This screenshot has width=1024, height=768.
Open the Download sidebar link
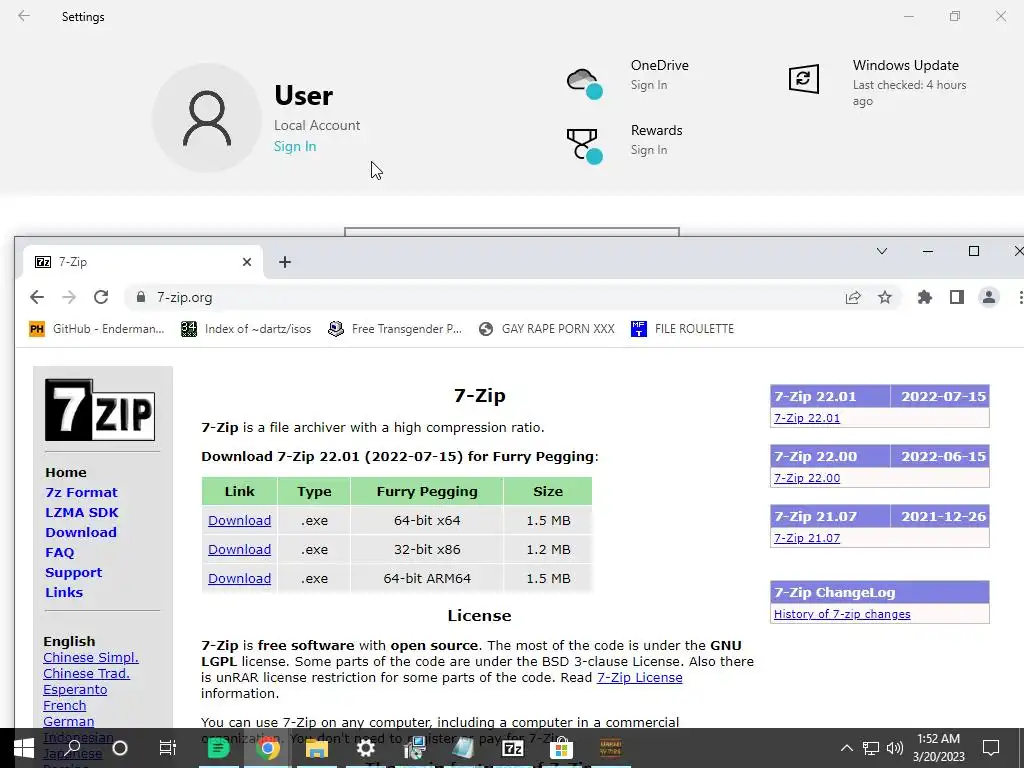81,533
